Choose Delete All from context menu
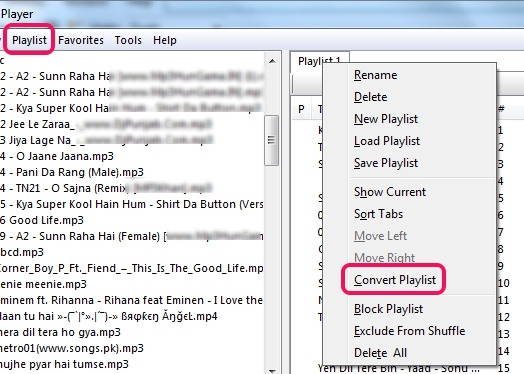524x374 pixels. pyautogui.click(x=380, y=353)
